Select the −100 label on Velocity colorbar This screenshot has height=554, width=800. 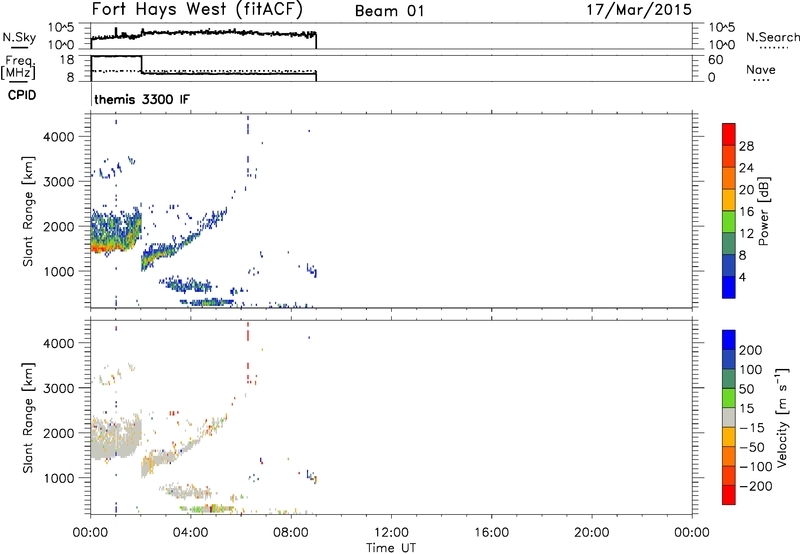click(756, 466)
